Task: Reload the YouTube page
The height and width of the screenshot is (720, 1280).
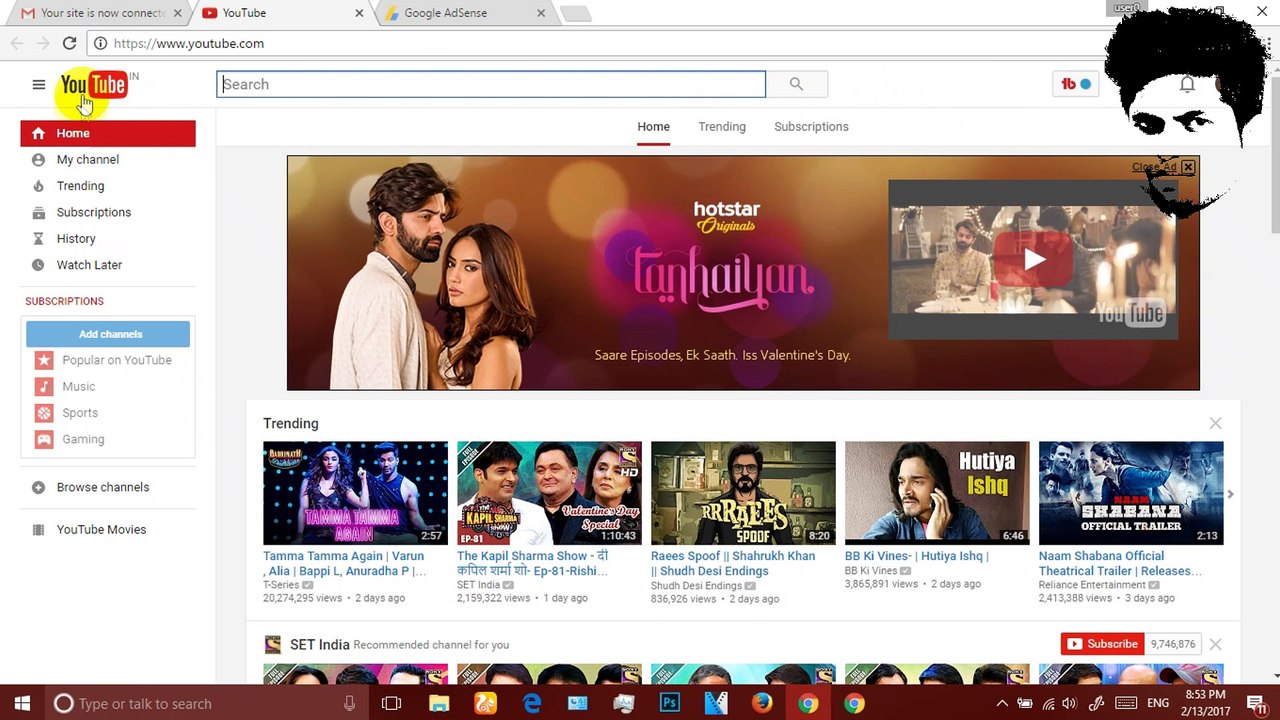Action: 69,43
